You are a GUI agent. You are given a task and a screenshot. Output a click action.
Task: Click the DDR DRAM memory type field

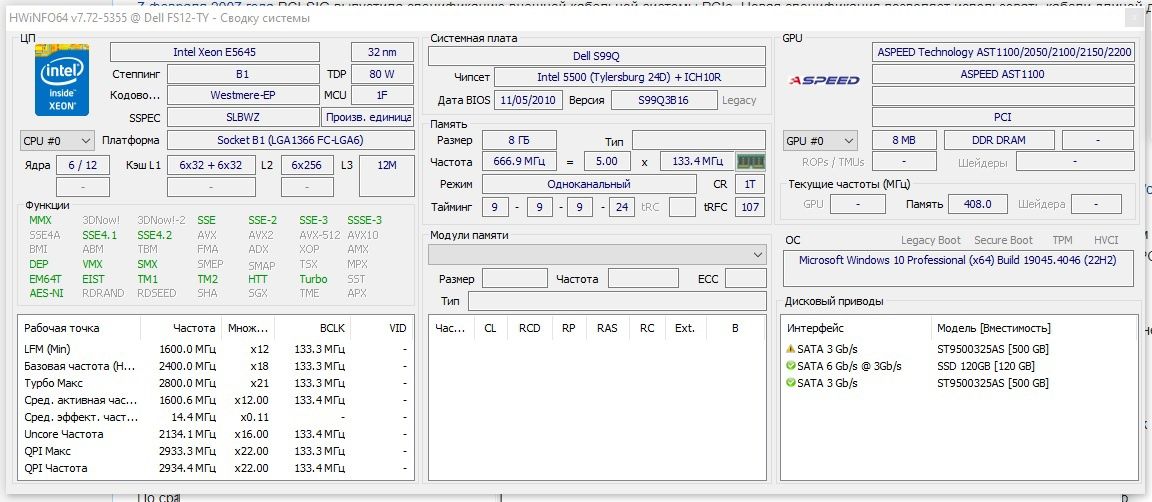point(999,140)
